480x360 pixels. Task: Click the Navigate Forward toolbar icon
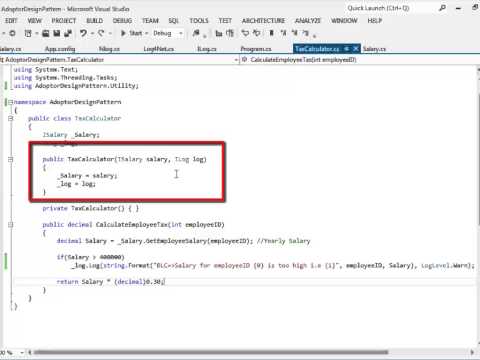12,33
